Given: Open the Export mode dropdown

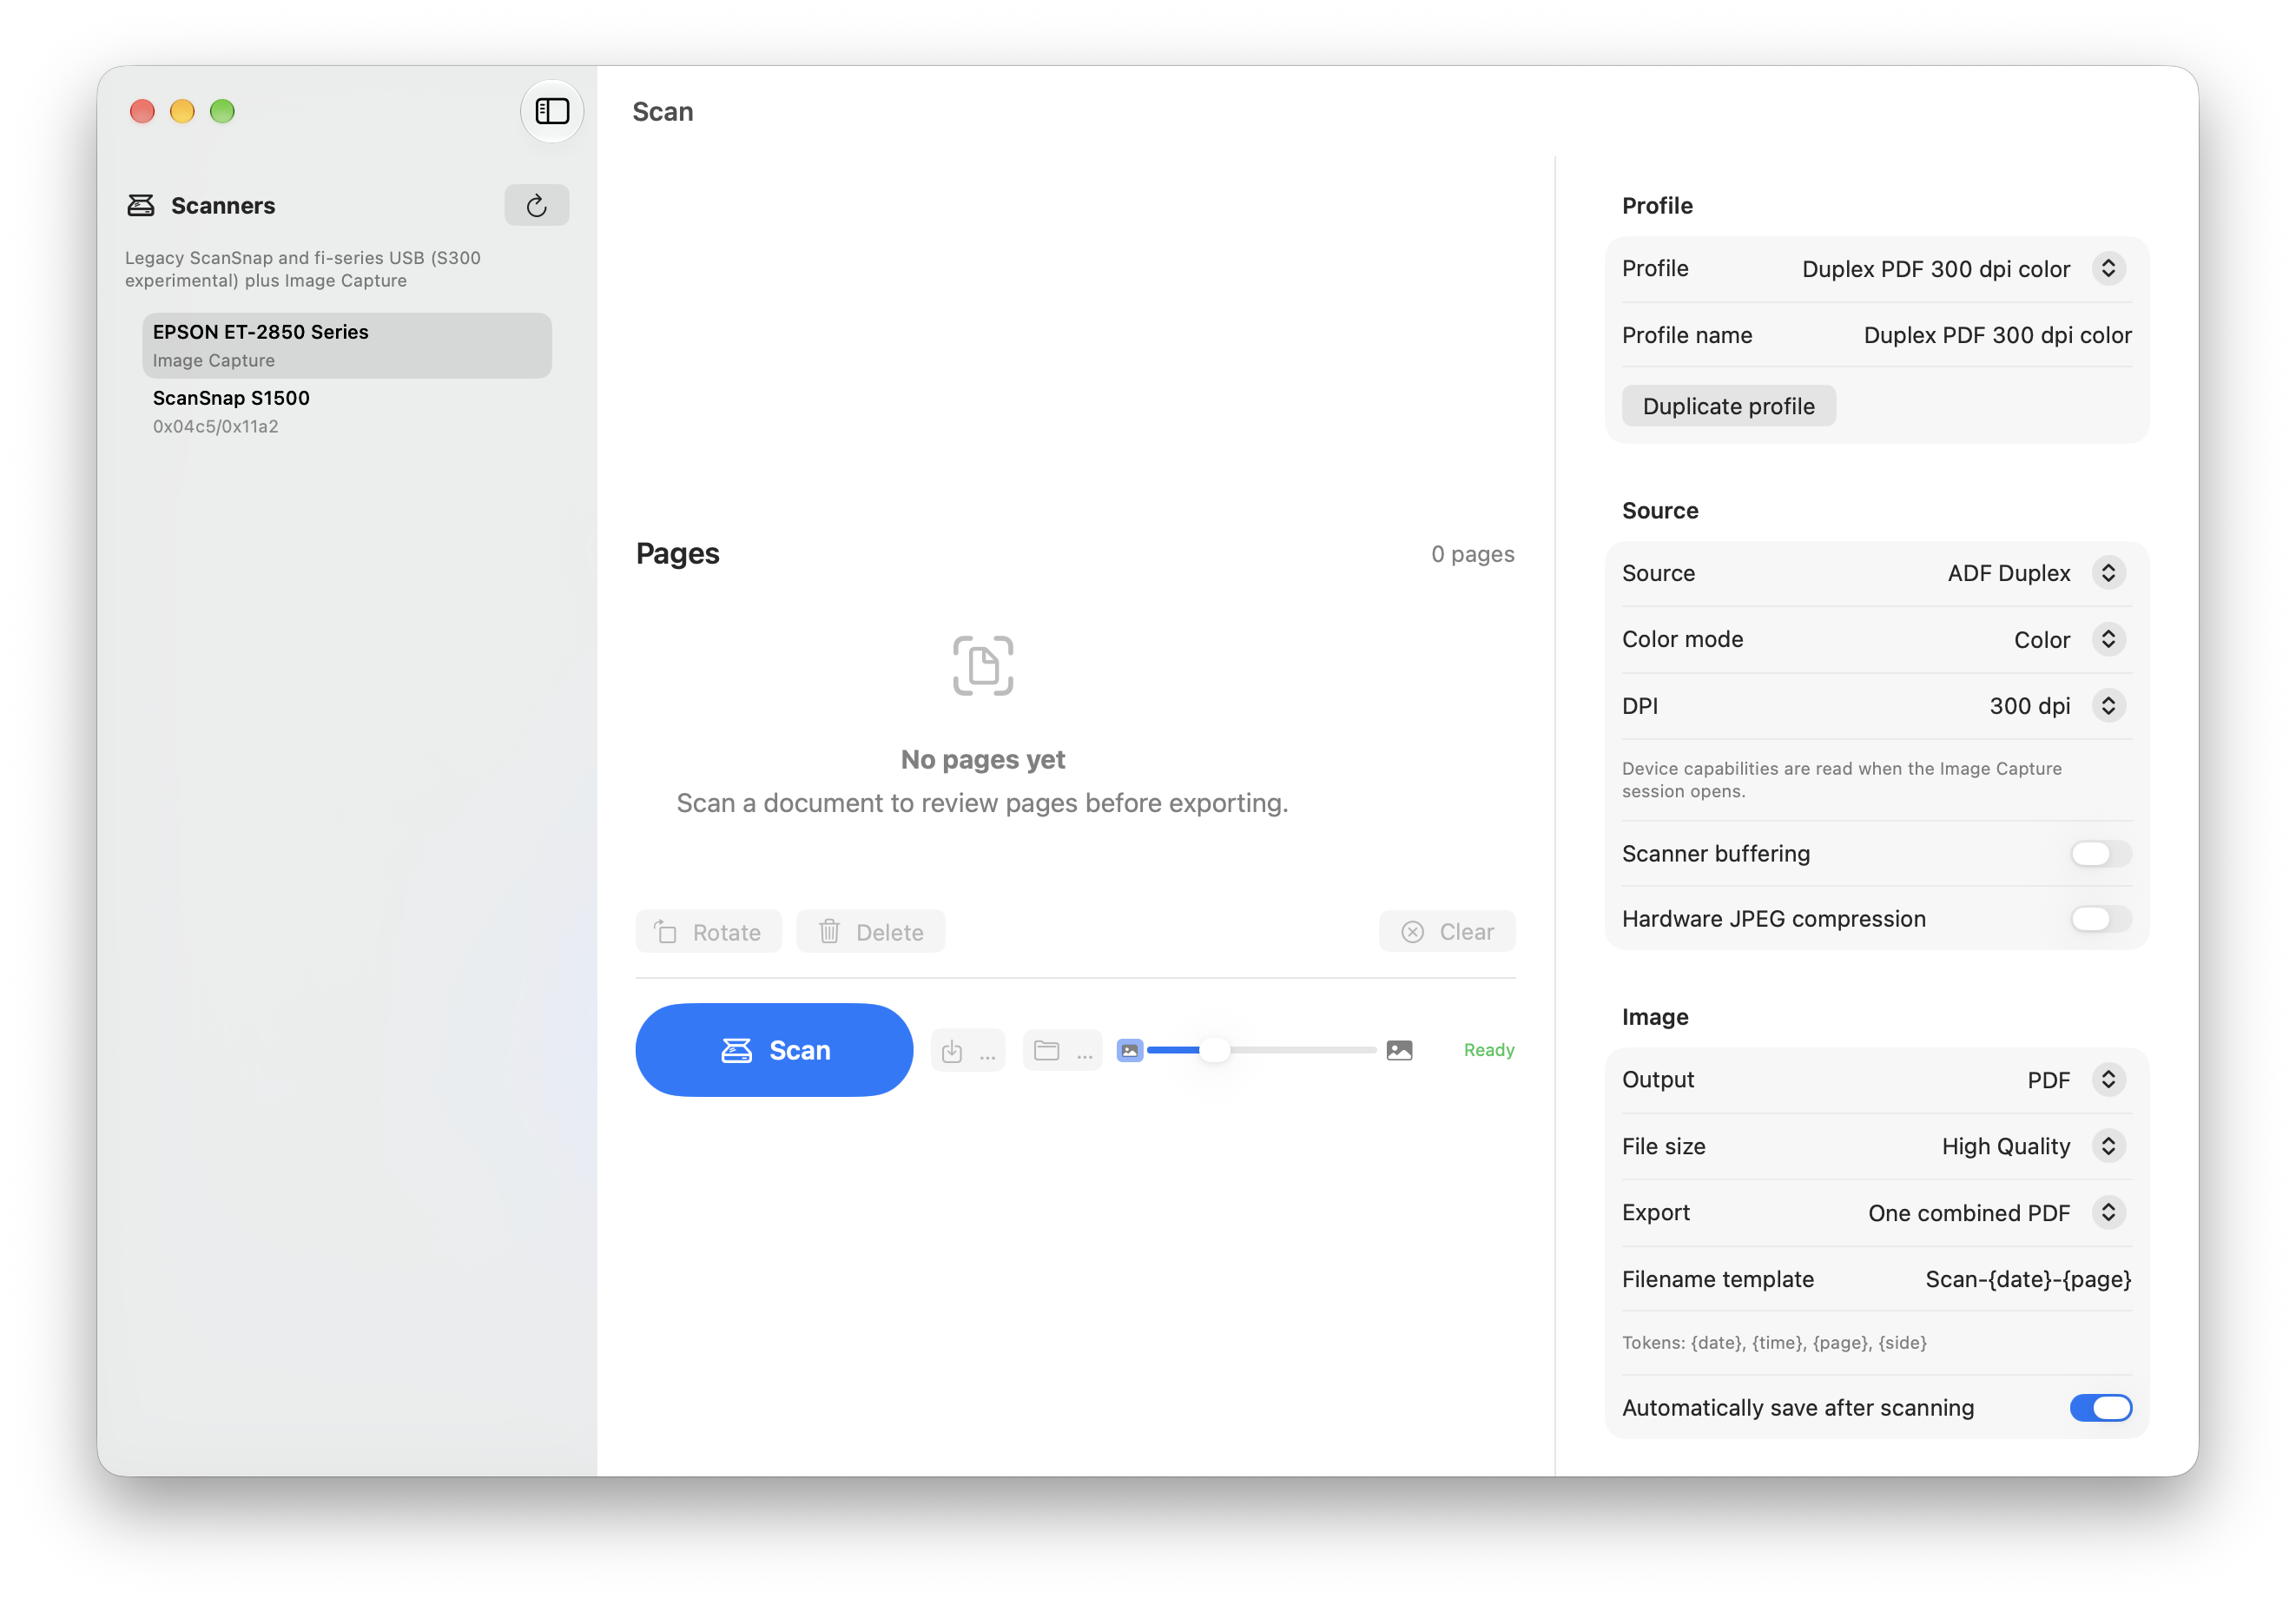Looking at the screenshot, I should pos(2108,1212).
